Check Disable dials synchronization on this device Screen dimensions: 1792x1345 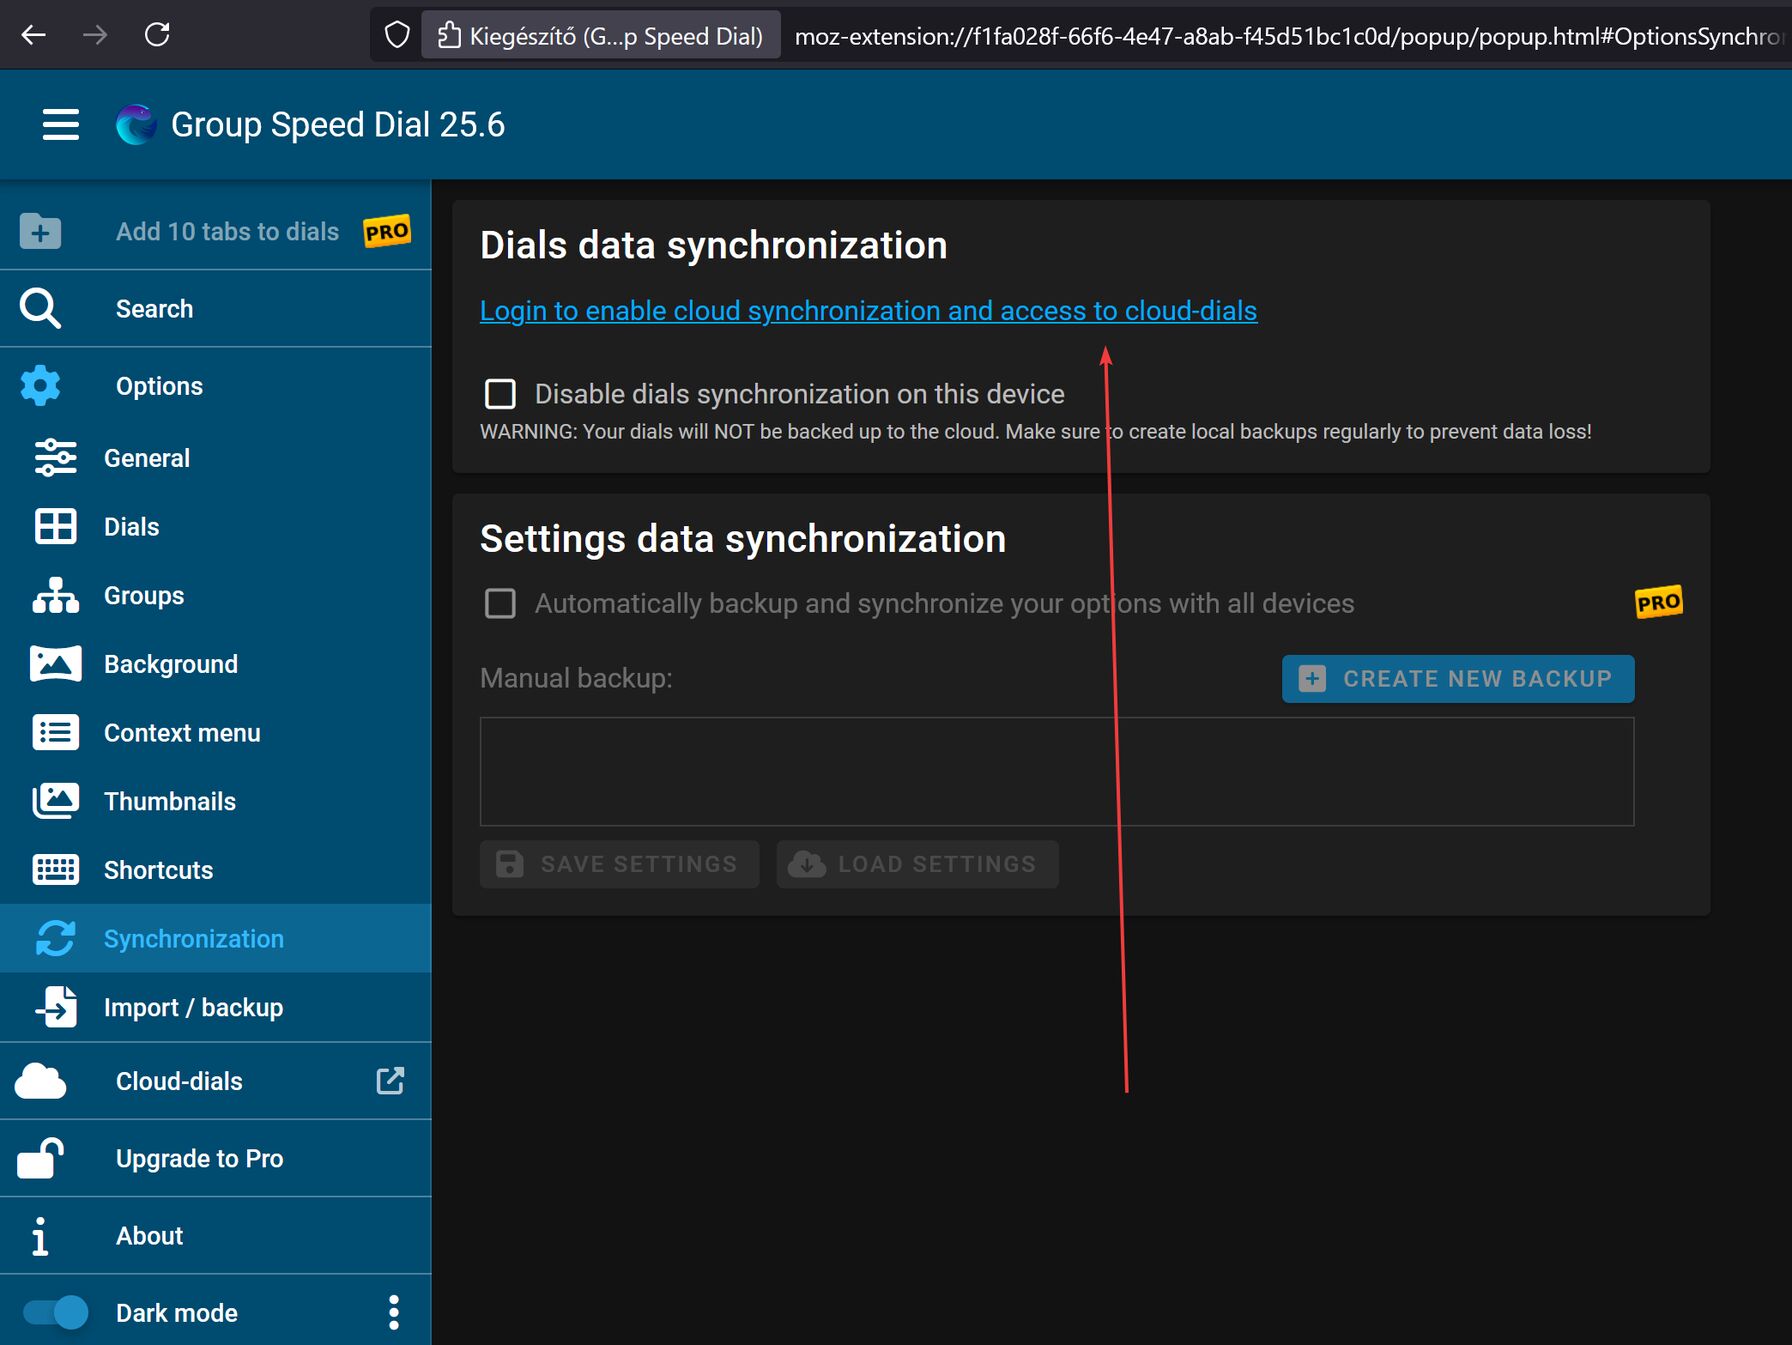pos(500,394)
